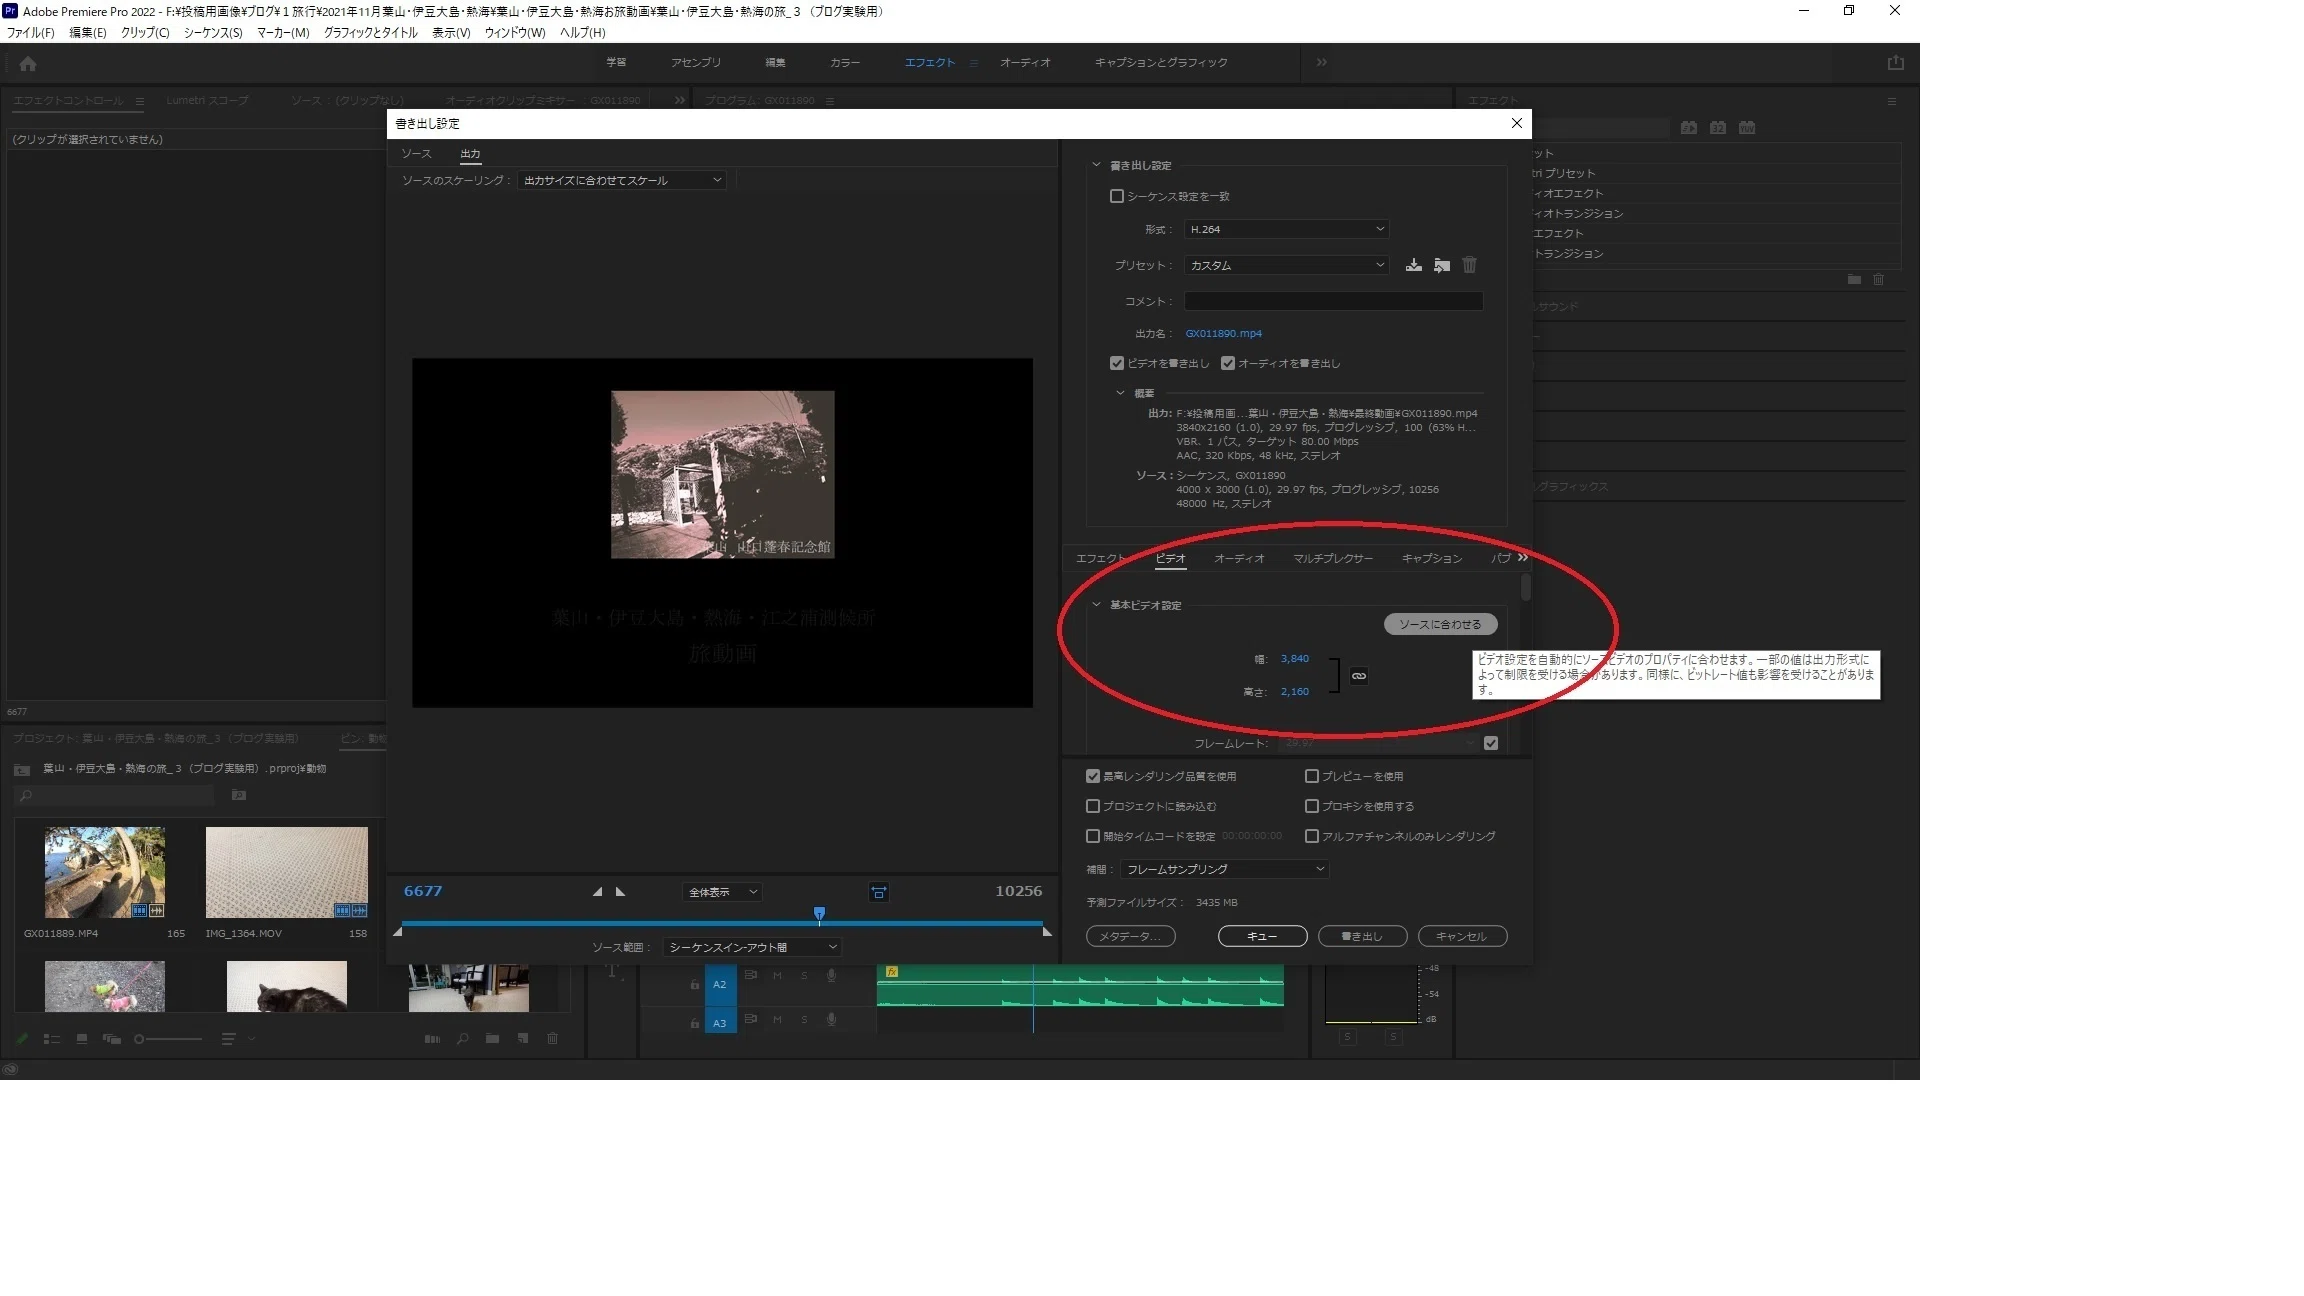Enable Use Proxies checkbox
The image size is (2304, 1296).
1312,806
